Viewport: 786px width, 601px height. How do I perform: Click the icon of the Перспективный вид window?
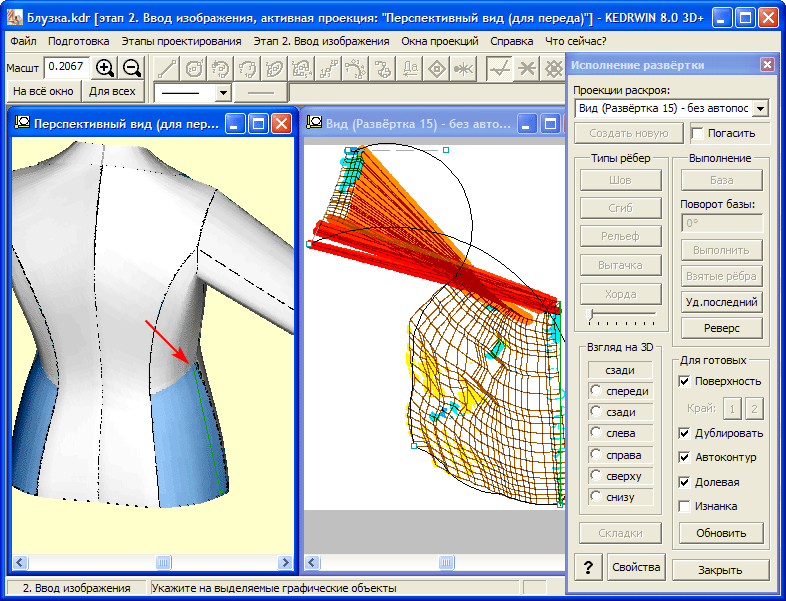pos(22,122)
